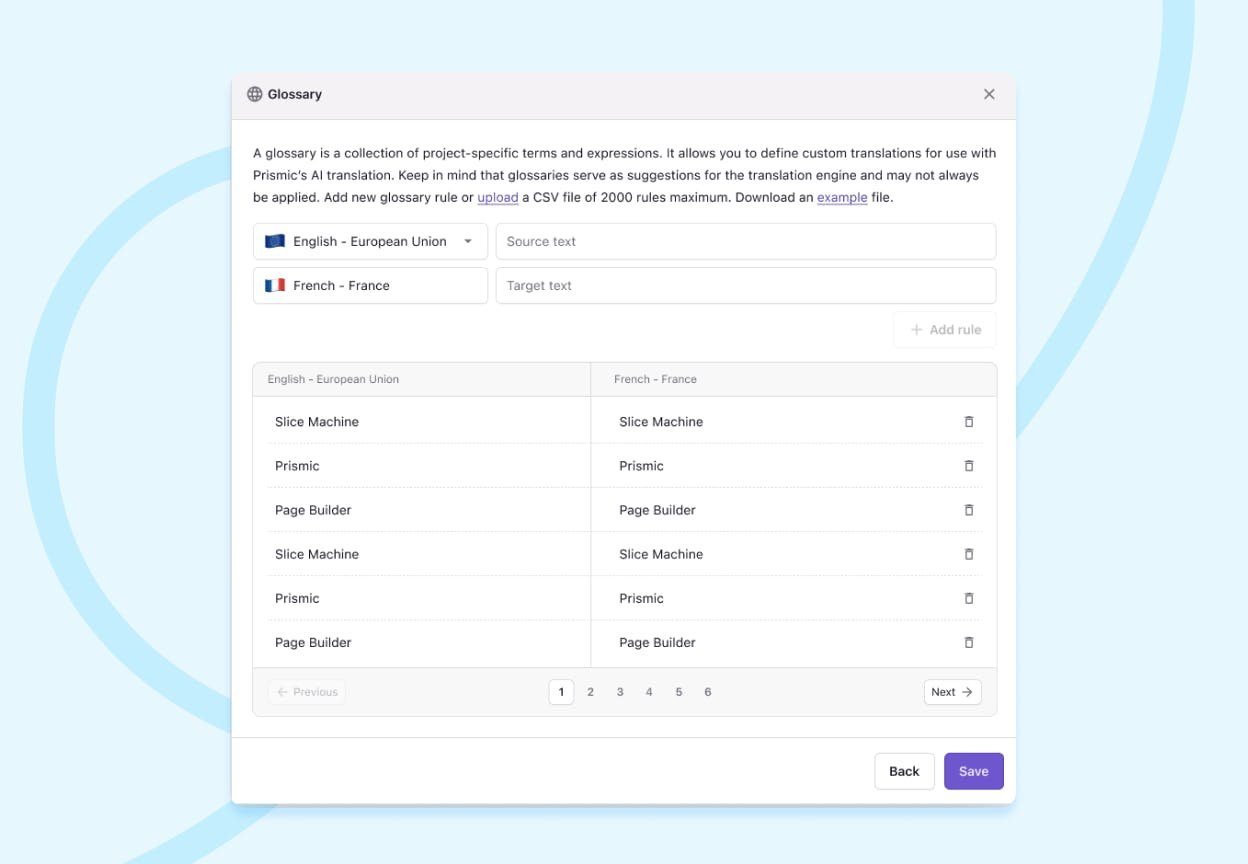Click the Next page button
This screenshot has height=864, width=1248.
[952, 692]
